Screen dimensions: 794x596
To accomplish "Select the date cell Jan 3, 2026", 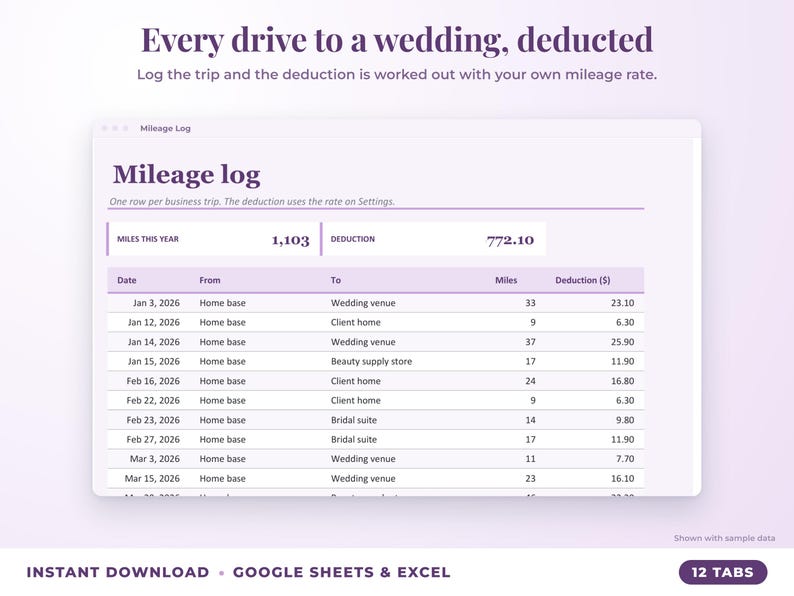I will coord(156,303).
